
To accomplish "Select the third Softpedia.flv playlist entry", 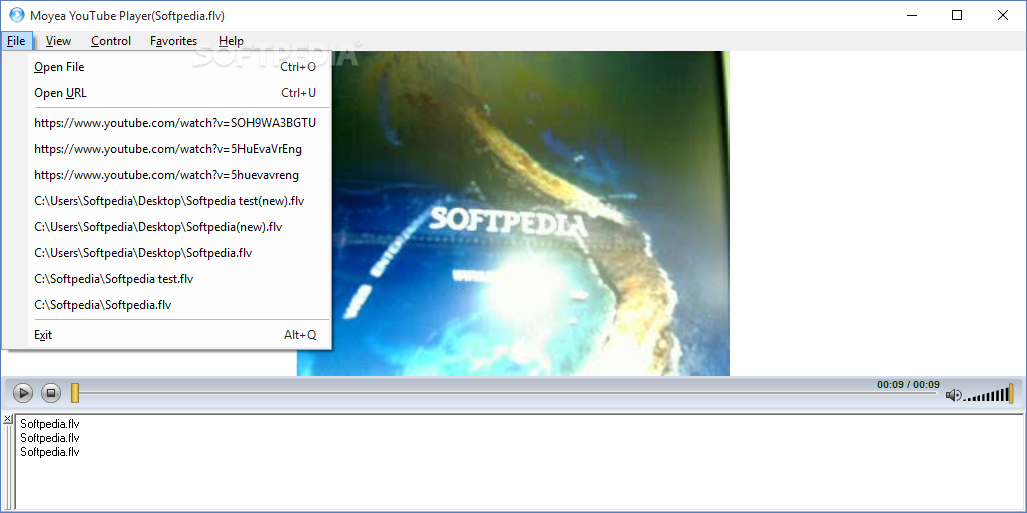I will click(50, 451).
